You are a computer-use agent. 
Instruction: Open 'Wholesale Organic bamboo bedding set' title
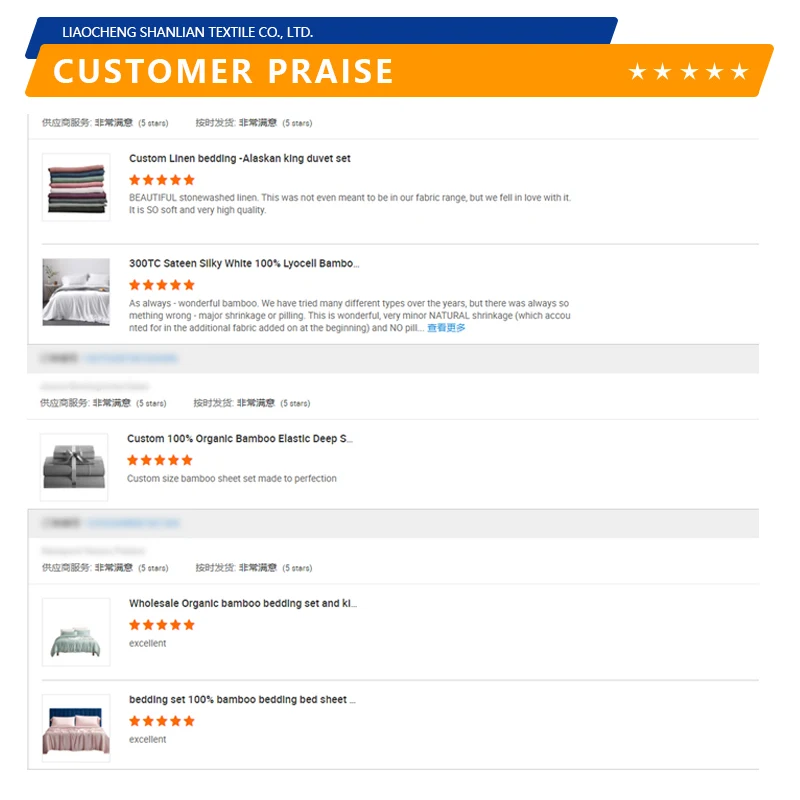[x=243, y=604]
